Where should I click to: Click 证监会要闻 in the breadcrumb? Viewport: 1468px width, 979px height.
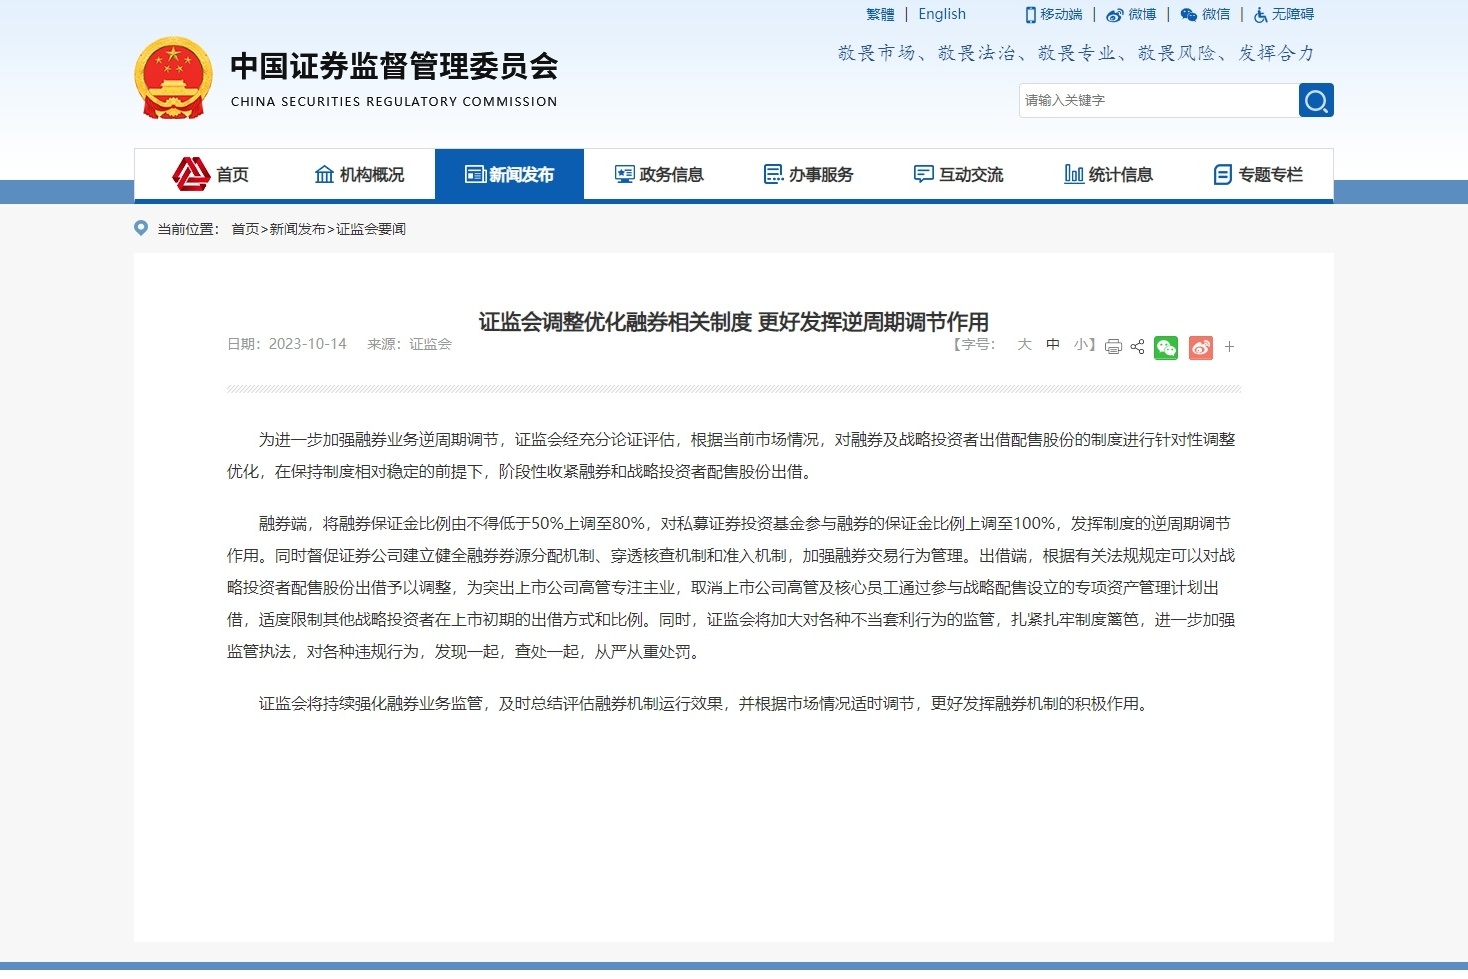[371, 229]
